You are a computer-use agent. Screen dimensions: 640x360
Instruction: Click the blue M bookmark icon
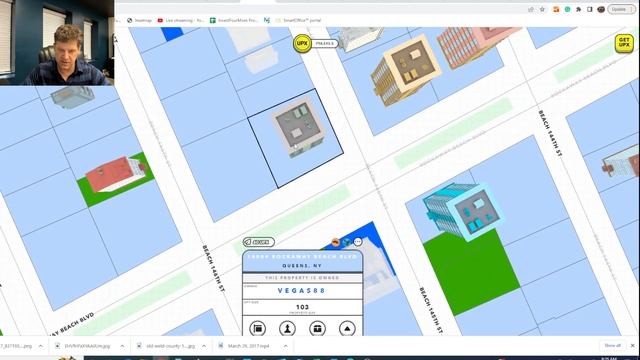(x=267, y=20)
